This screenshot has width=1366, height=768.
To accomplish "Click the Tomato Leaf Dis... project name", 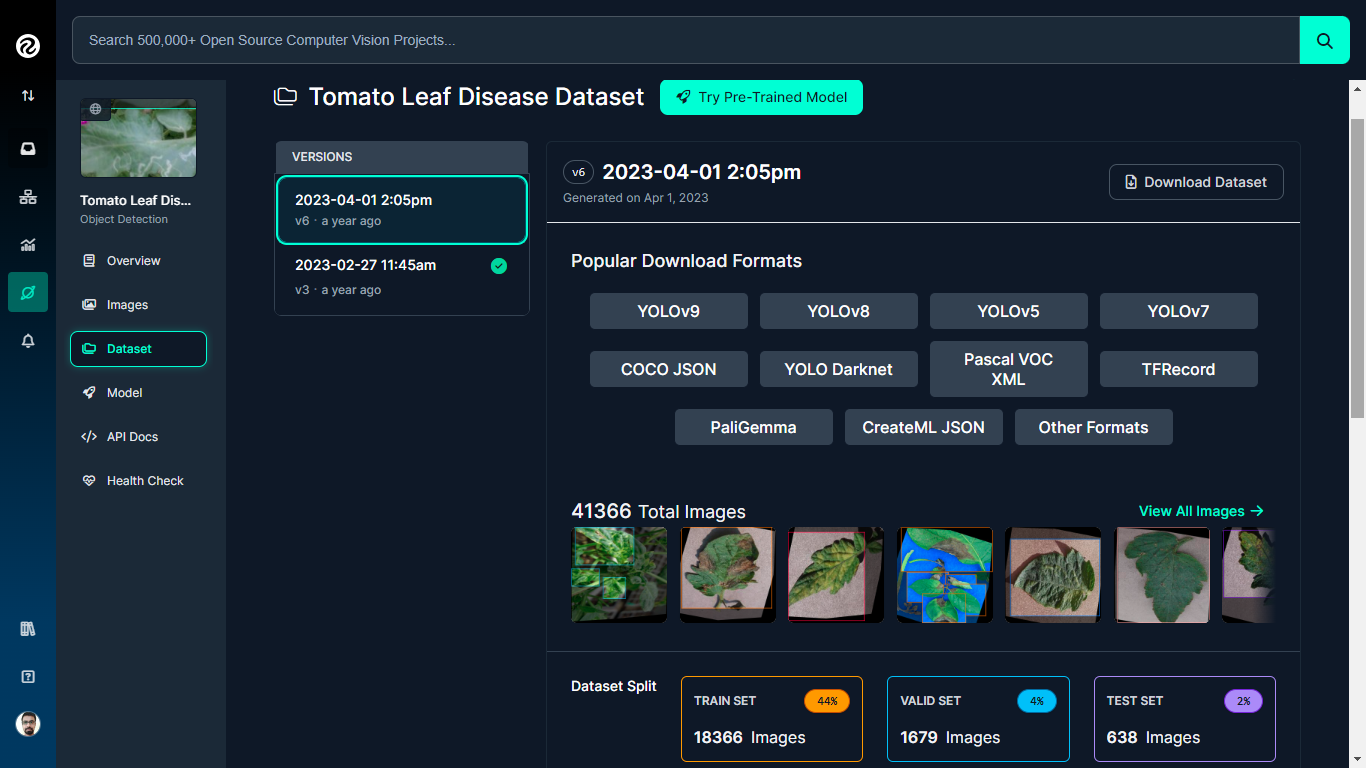I will click(135, 201).
